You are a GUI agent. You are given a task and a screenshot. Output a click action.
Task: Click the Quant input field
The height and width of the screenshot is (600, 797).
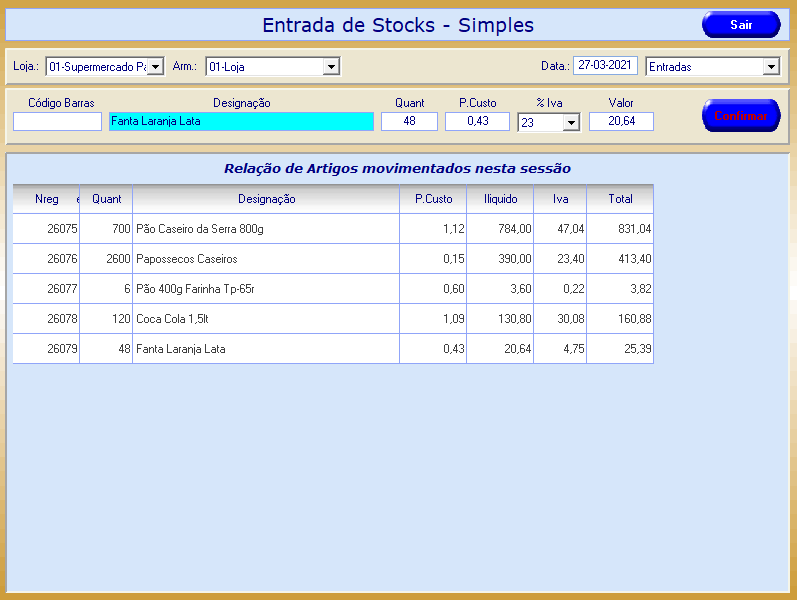point(409,121)
